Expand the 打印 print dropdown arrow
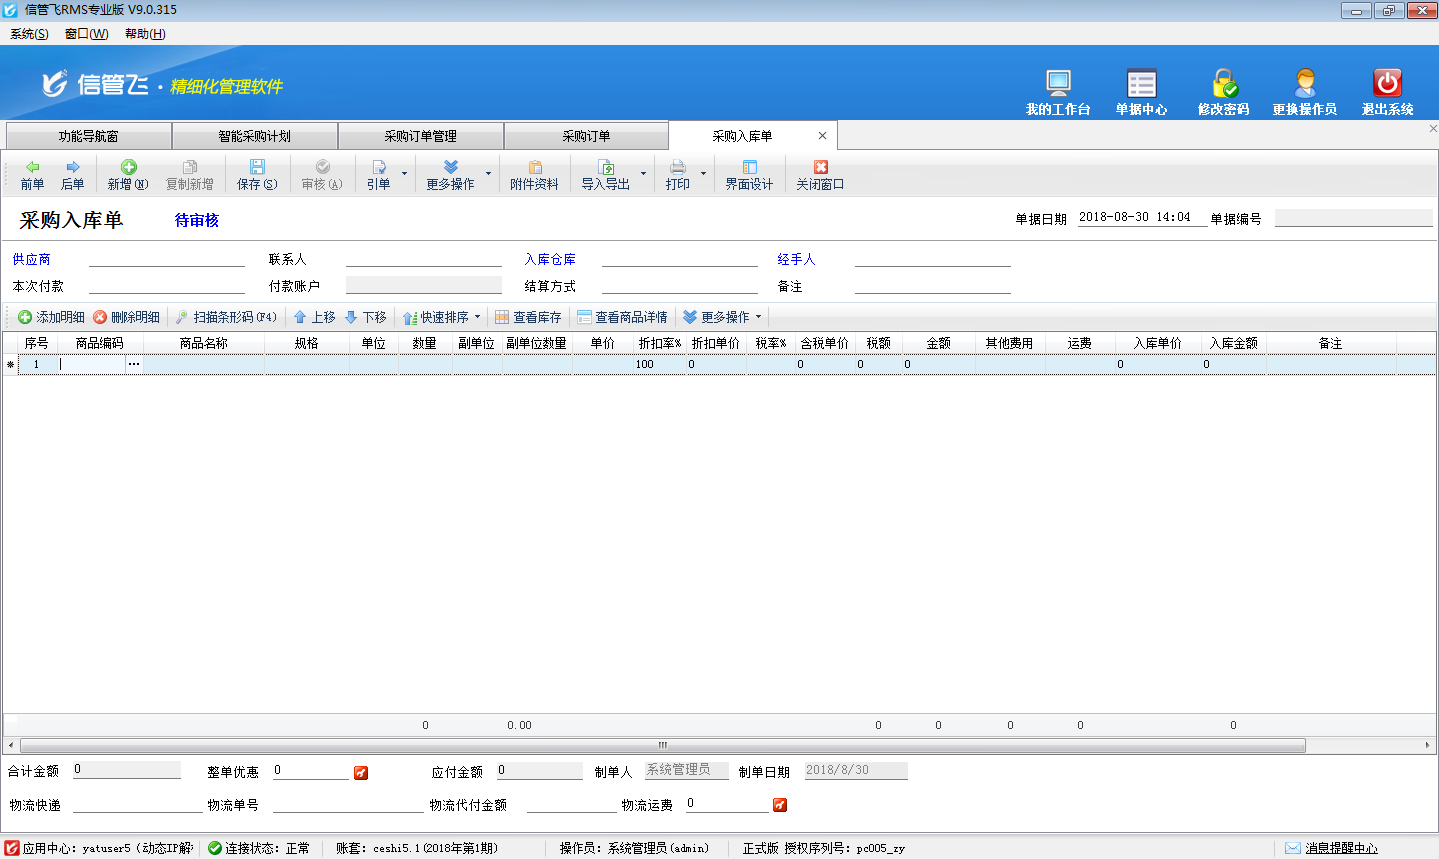1439x859 pixels. (703, 174)
